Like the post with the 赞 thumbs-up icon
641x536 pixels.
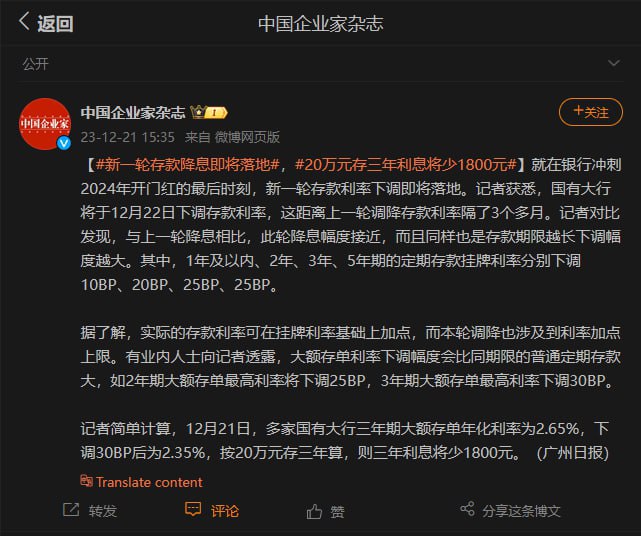pyautogui.click(x=314, y=511)
